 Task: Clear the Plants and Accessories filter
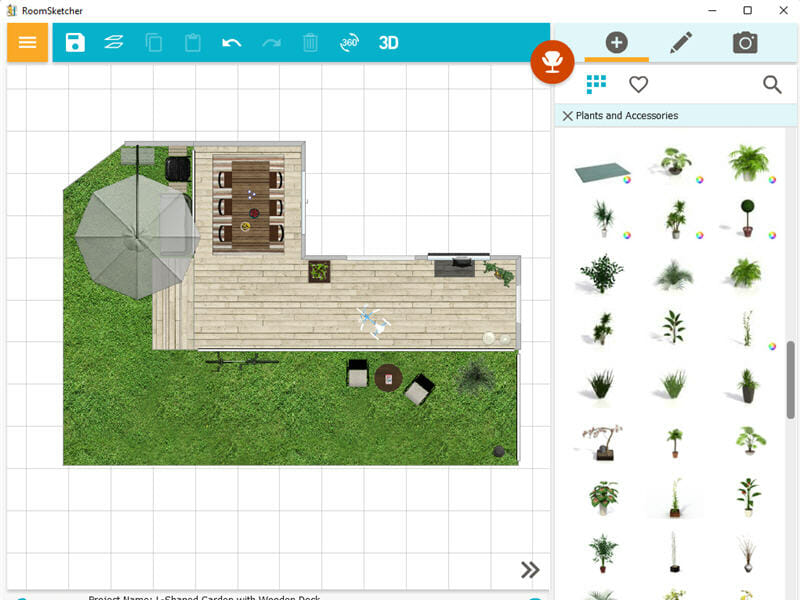click(x=569, y=116)
